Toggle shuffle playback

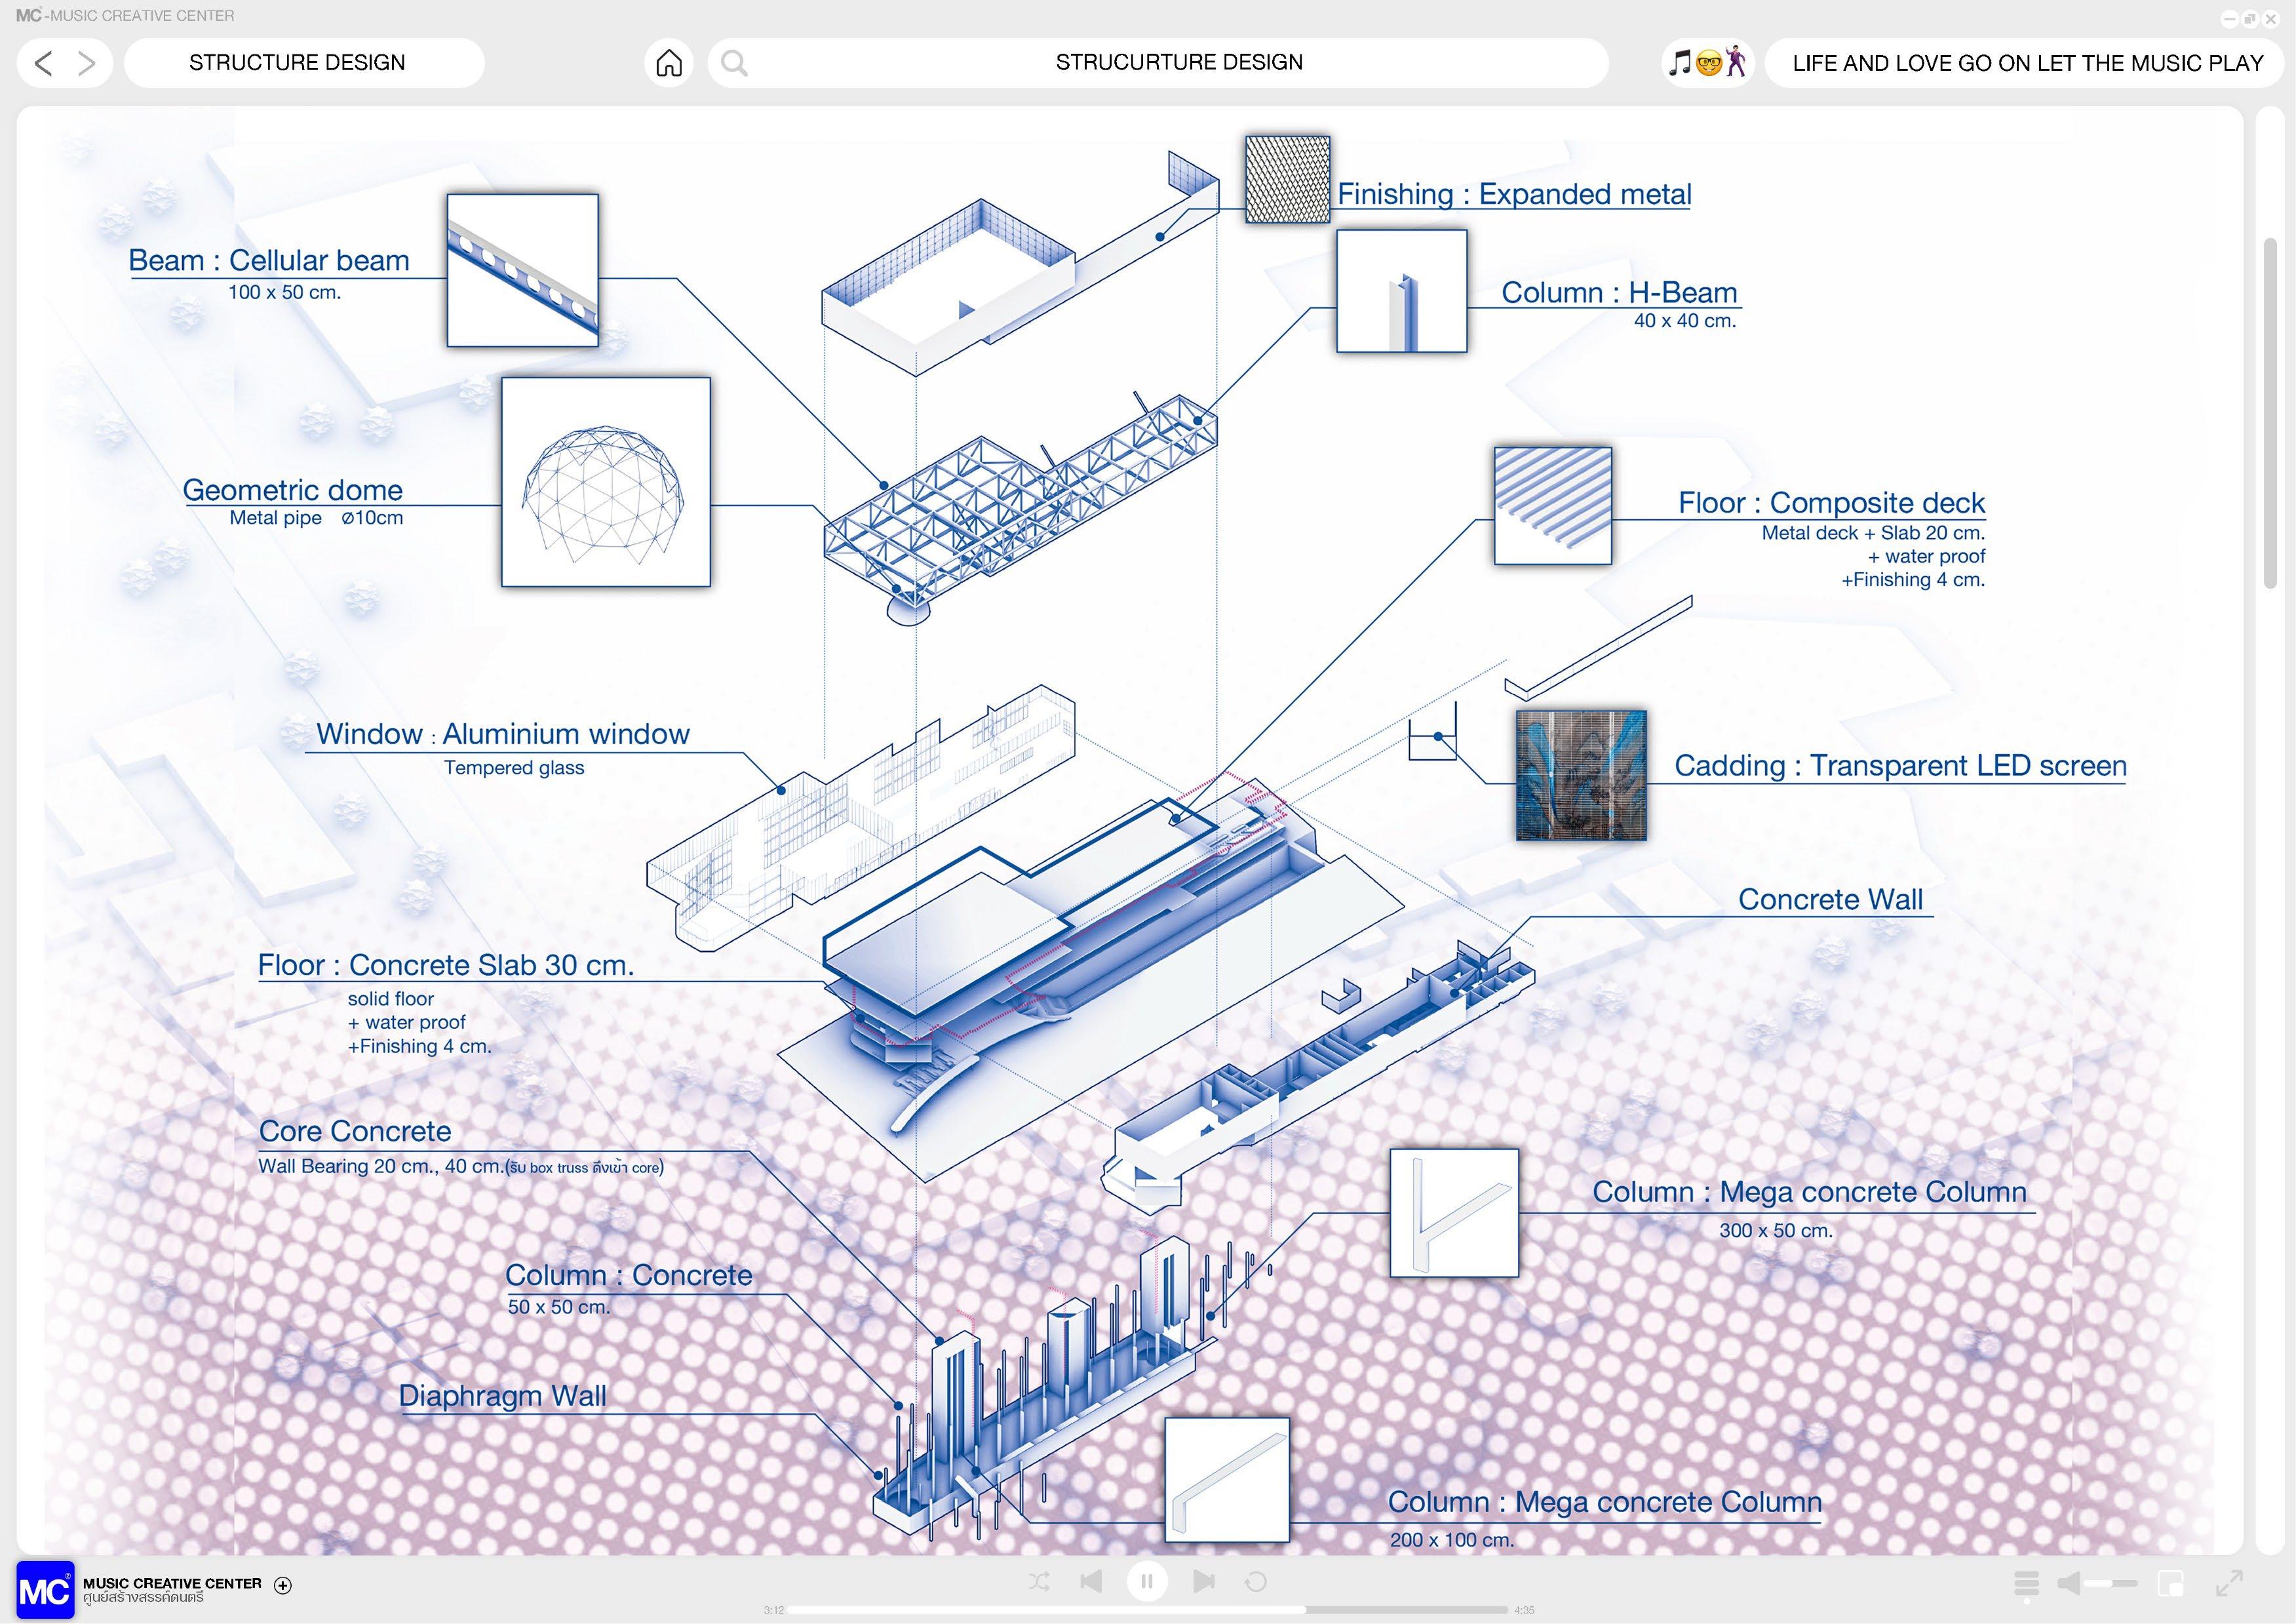[x=1039, y=1581]
